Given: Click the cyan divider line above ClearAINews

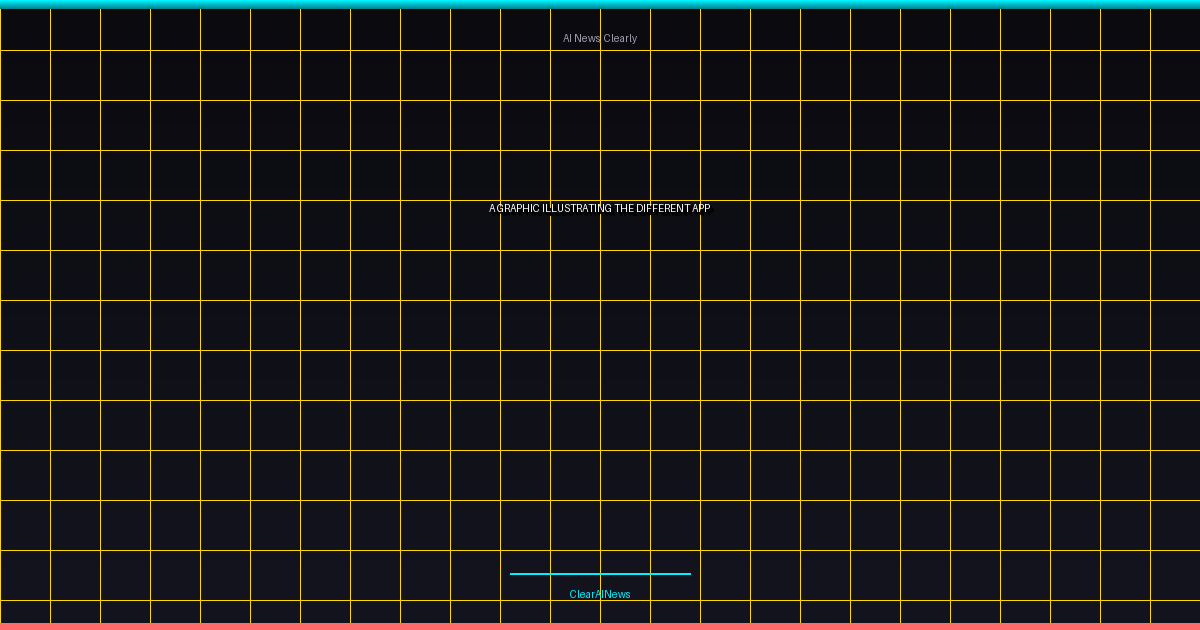Looking at the screenshot, I should coord(600,574).
